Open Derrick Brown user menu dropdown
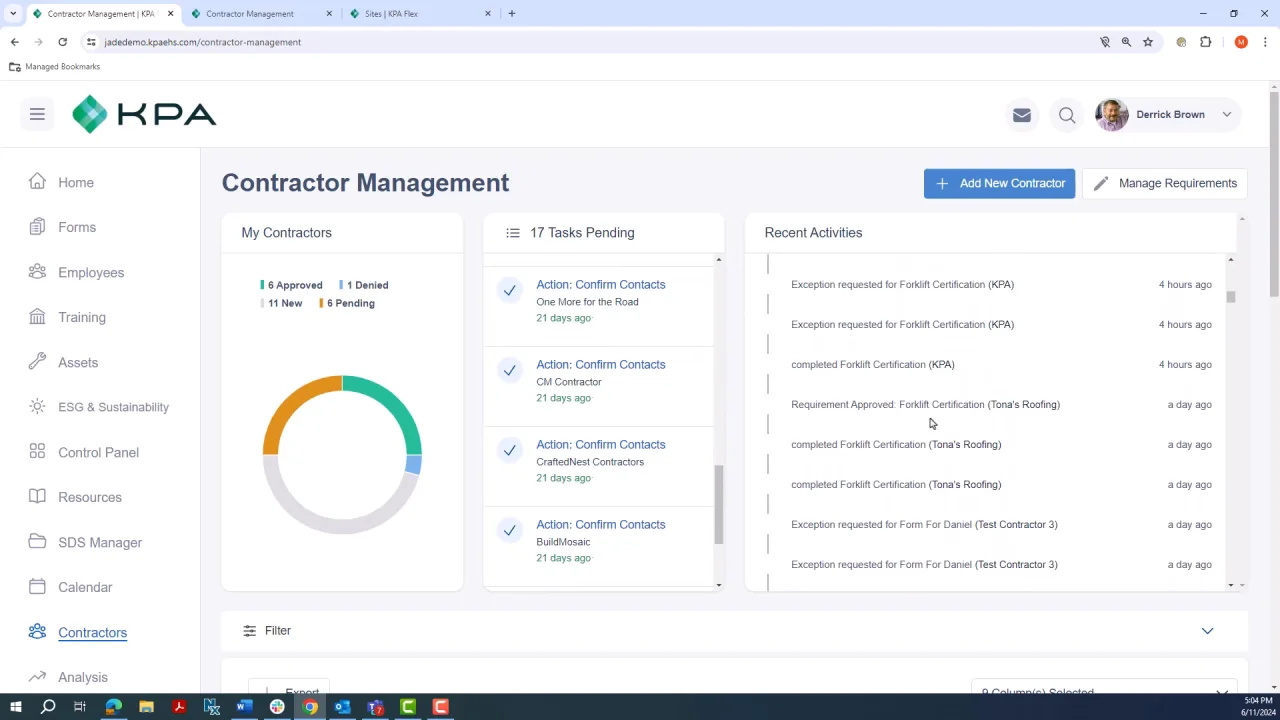The image size is (1280, 720). 1226,115
